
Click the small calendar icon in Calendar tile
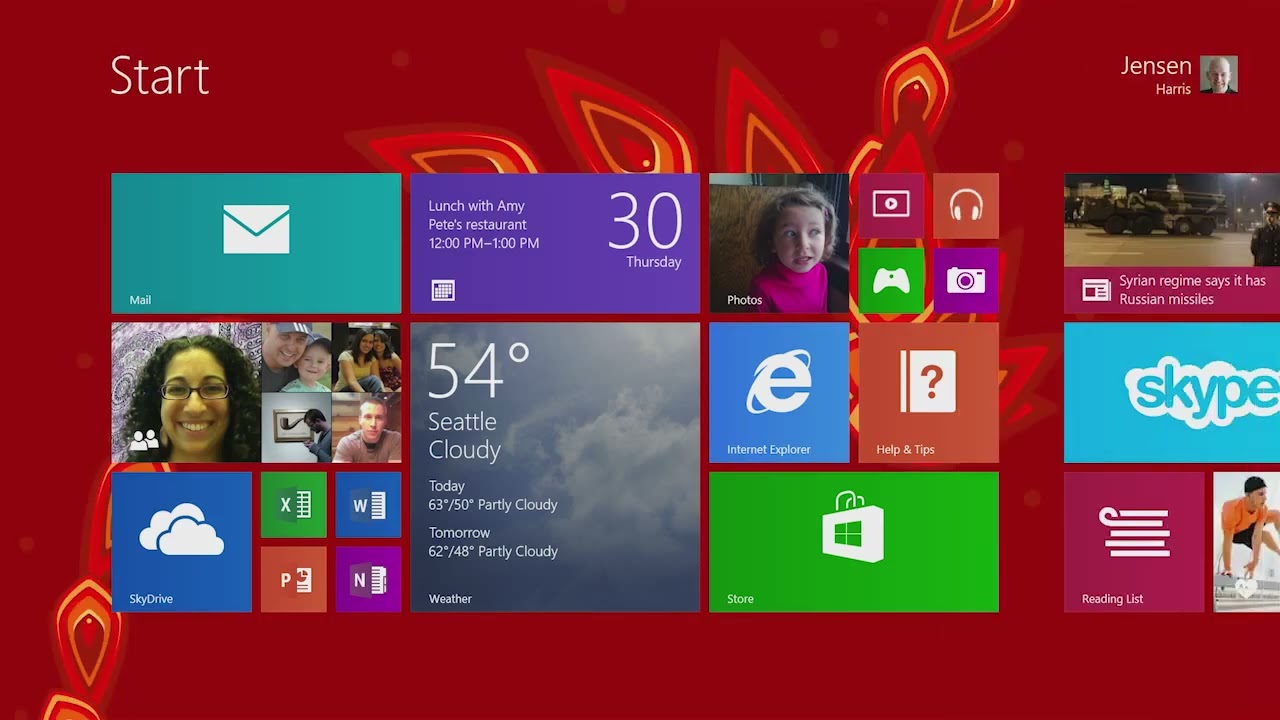click(x=443, y=290)
